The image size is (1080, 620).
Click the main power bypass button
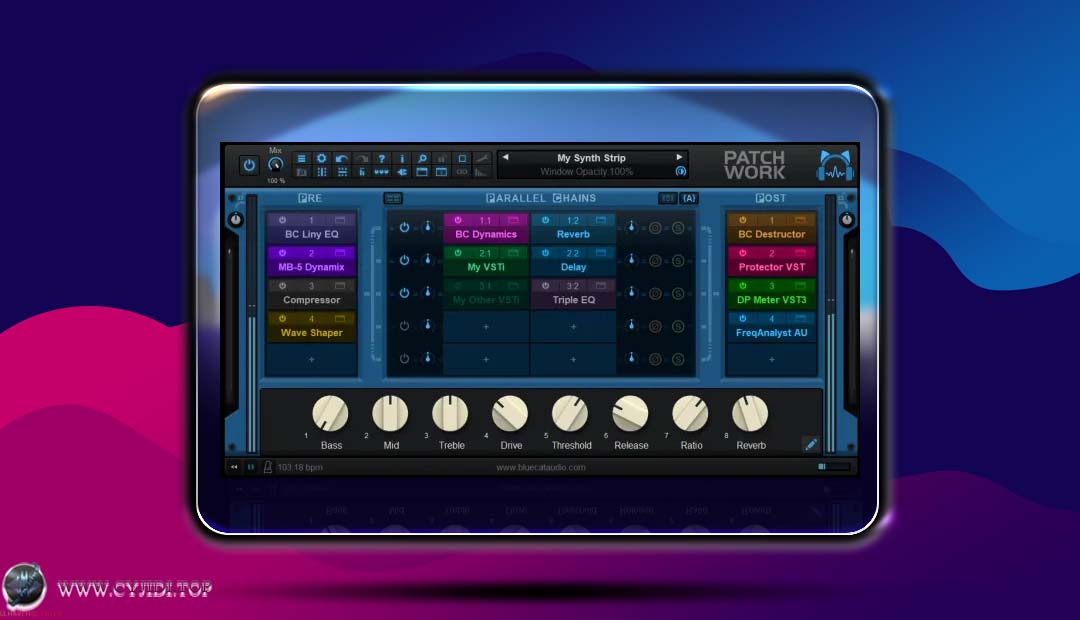[x=249, y=165]
